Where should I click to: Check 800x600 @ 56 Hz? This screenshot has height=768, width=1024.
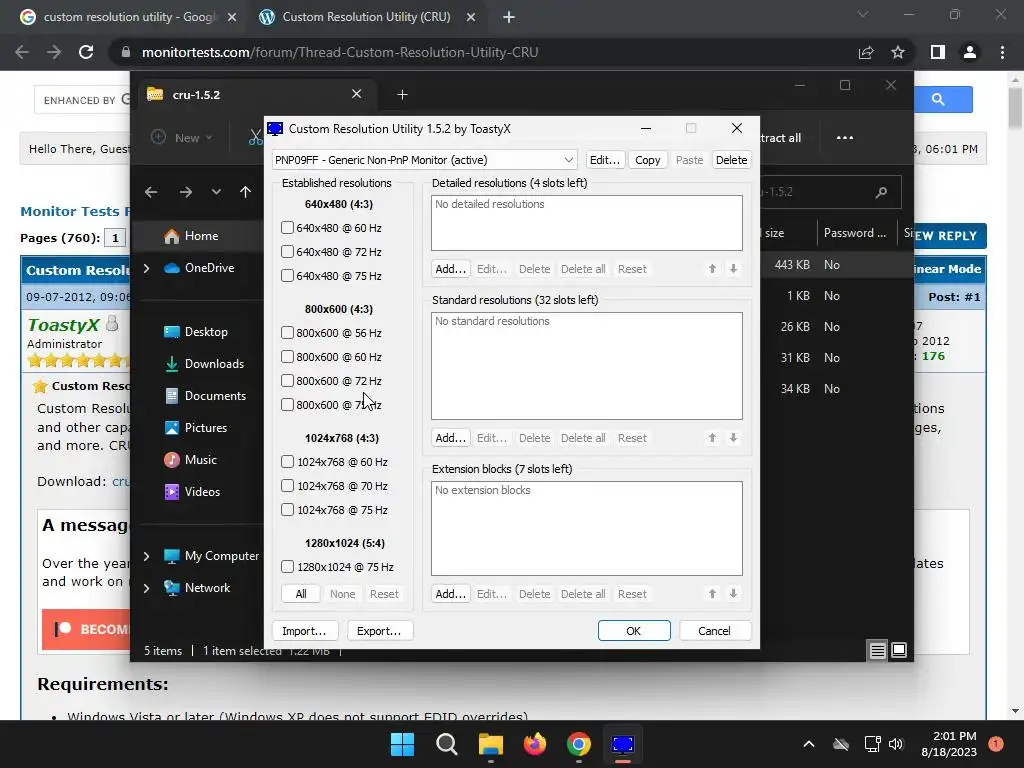click(287, 333)
